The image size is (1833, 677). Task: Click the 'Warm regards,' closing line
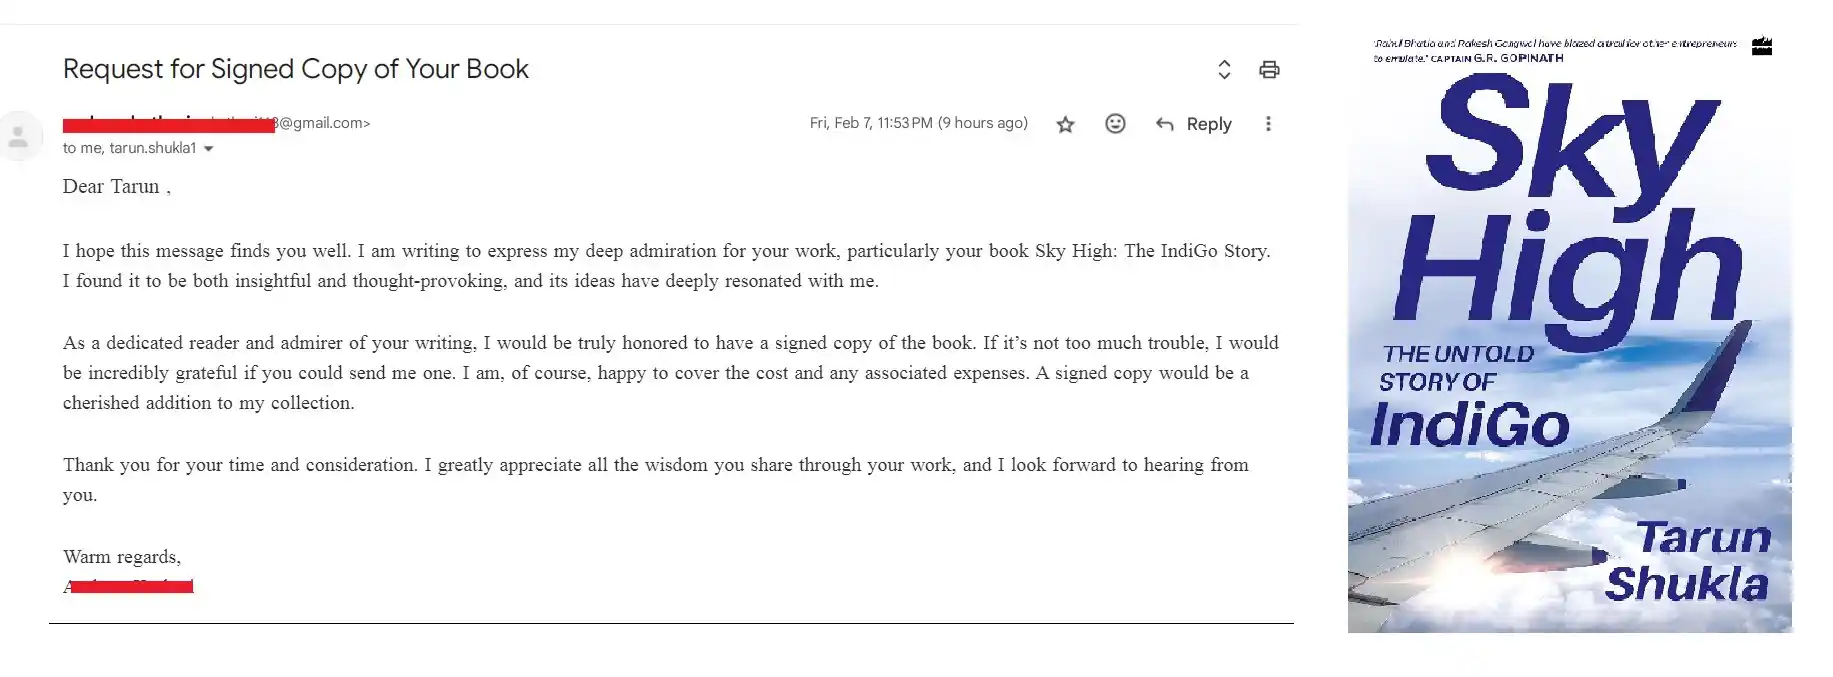122,557
